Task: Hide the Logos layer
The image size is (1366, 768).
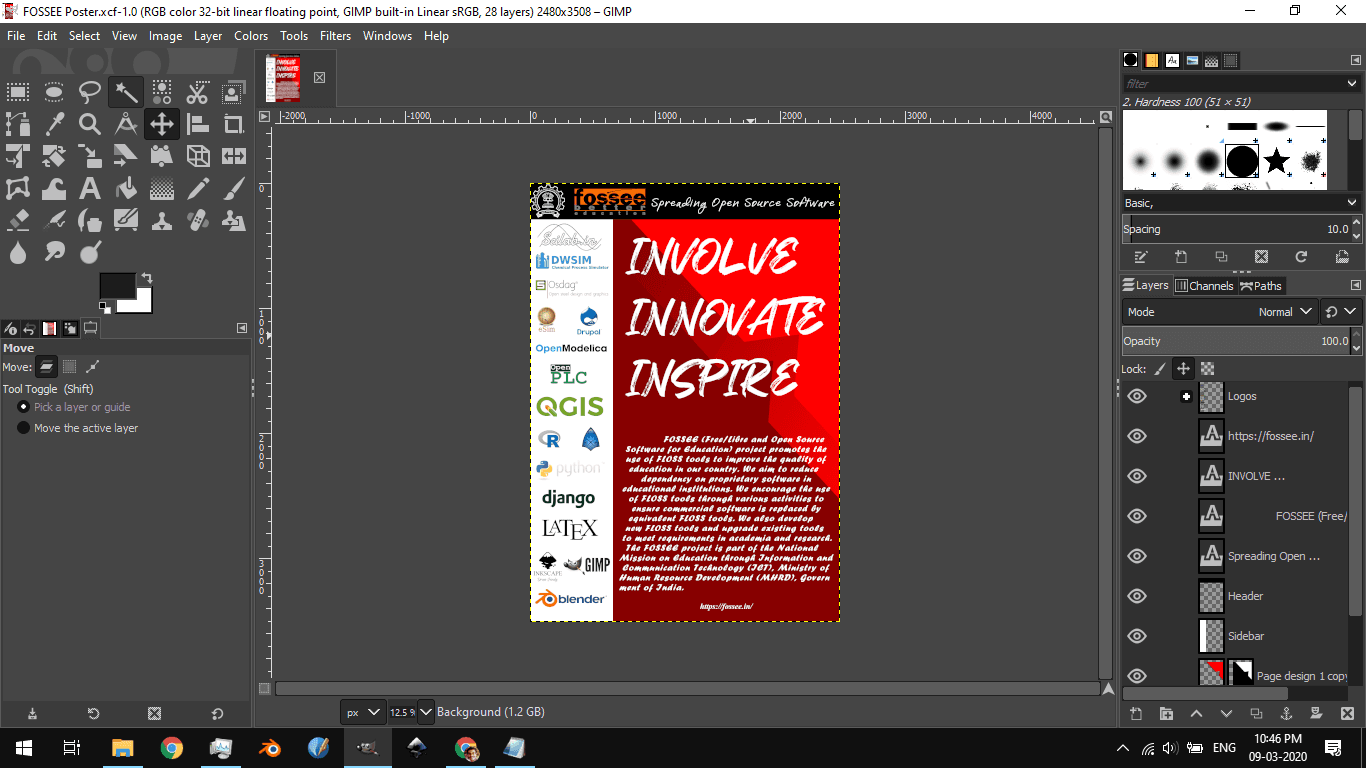Action: pyautogui.click(x=1136, y=396)
